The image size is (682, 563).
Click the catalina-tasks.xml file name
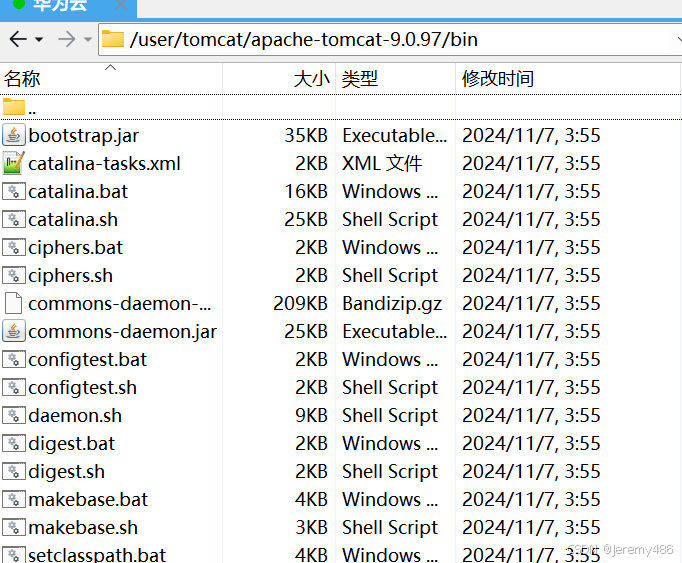(x=104, y=164)
